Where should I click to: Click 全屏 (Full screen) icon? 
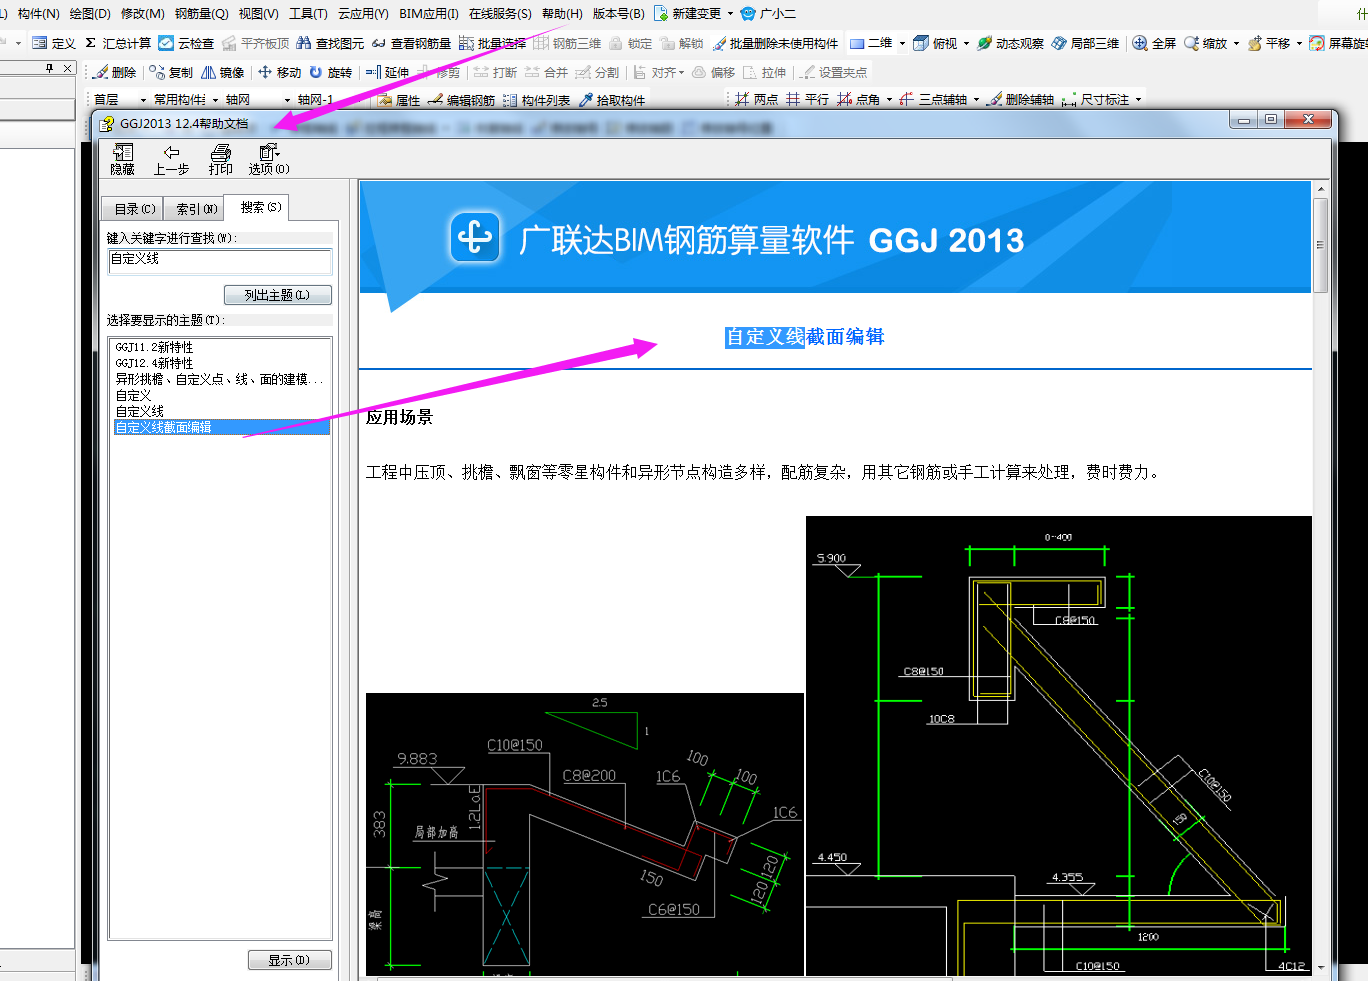pyautogui.click(x=1140, y=43)
